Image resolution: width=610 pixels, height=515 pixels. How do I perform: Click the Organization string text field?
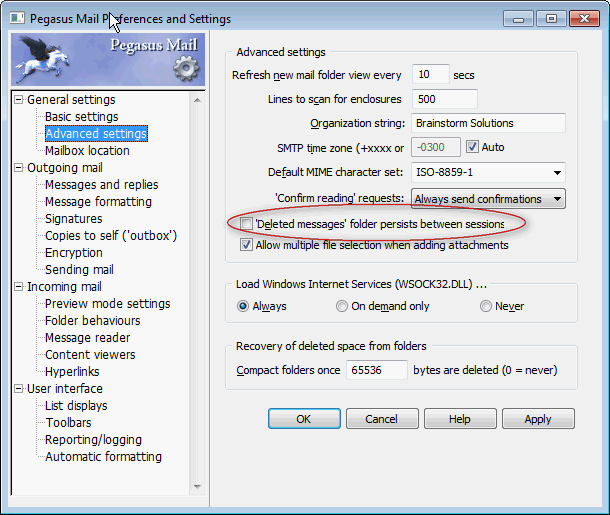pos(487,124)
